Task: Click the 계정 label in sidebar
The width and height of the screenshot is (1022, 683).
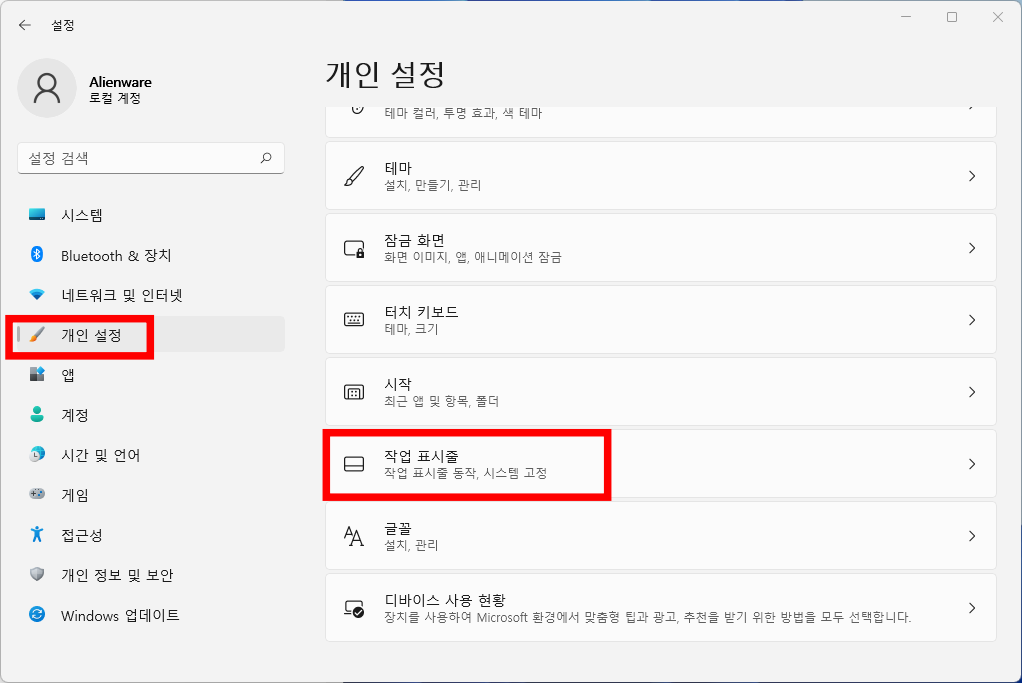Action: pos(74,415)
